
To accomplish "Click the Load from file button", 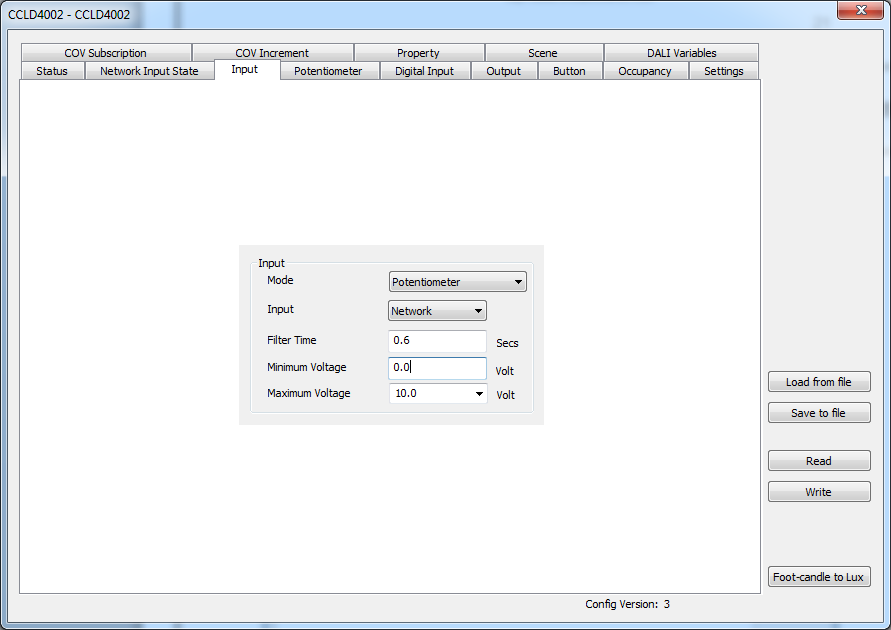I will [x=819, y=382].
